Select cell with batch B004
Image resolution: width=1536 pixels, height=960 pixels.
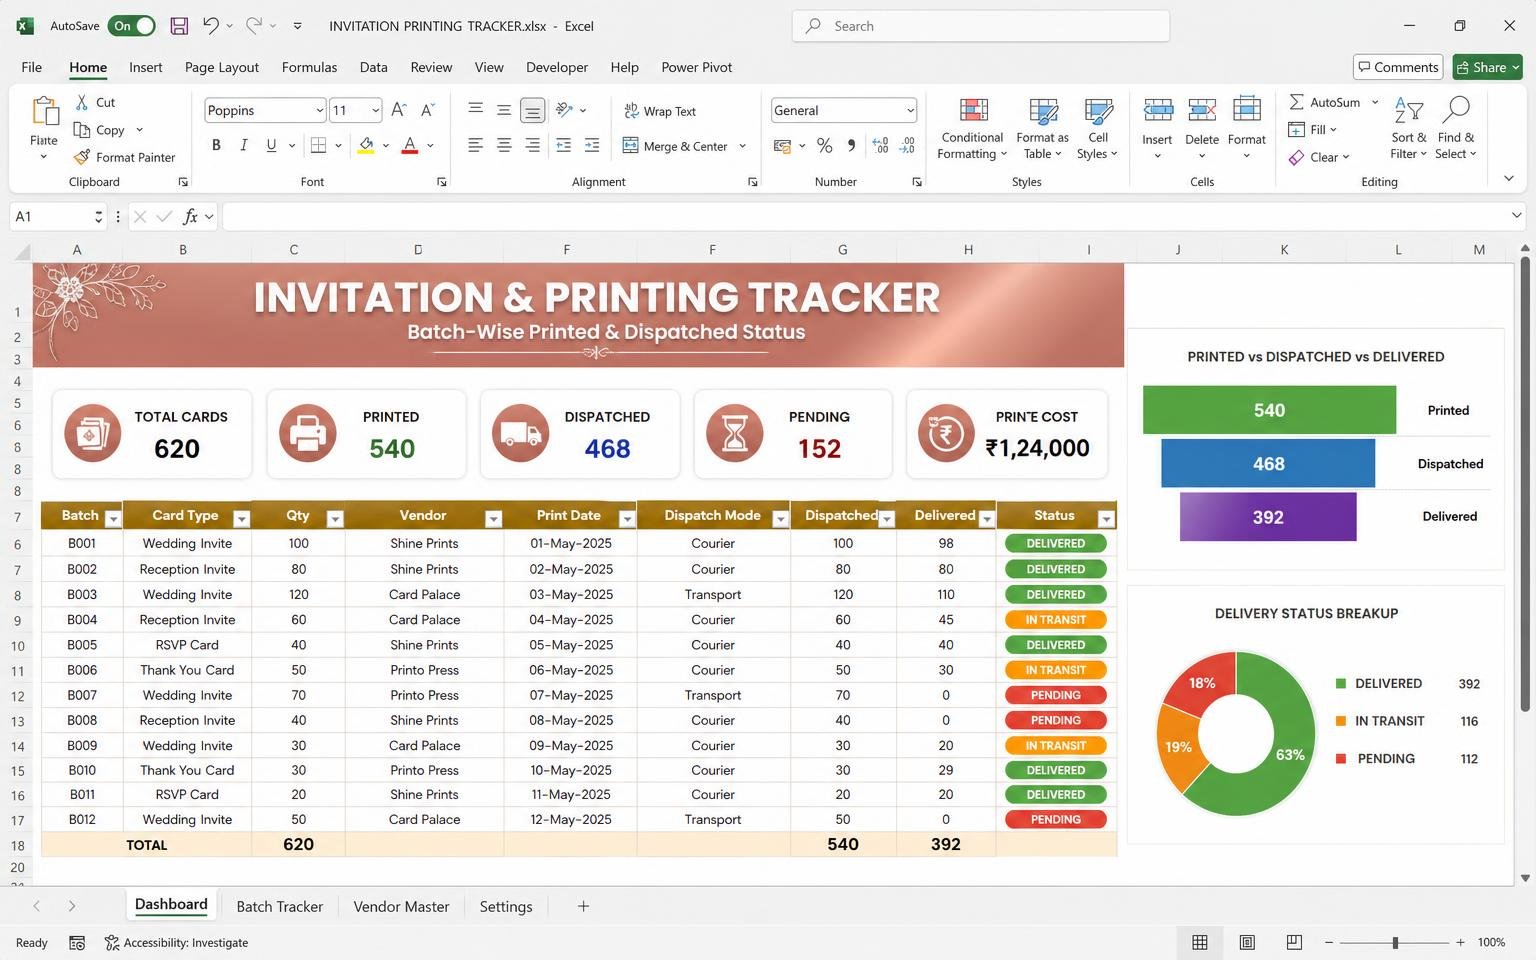tap(82, 620)
